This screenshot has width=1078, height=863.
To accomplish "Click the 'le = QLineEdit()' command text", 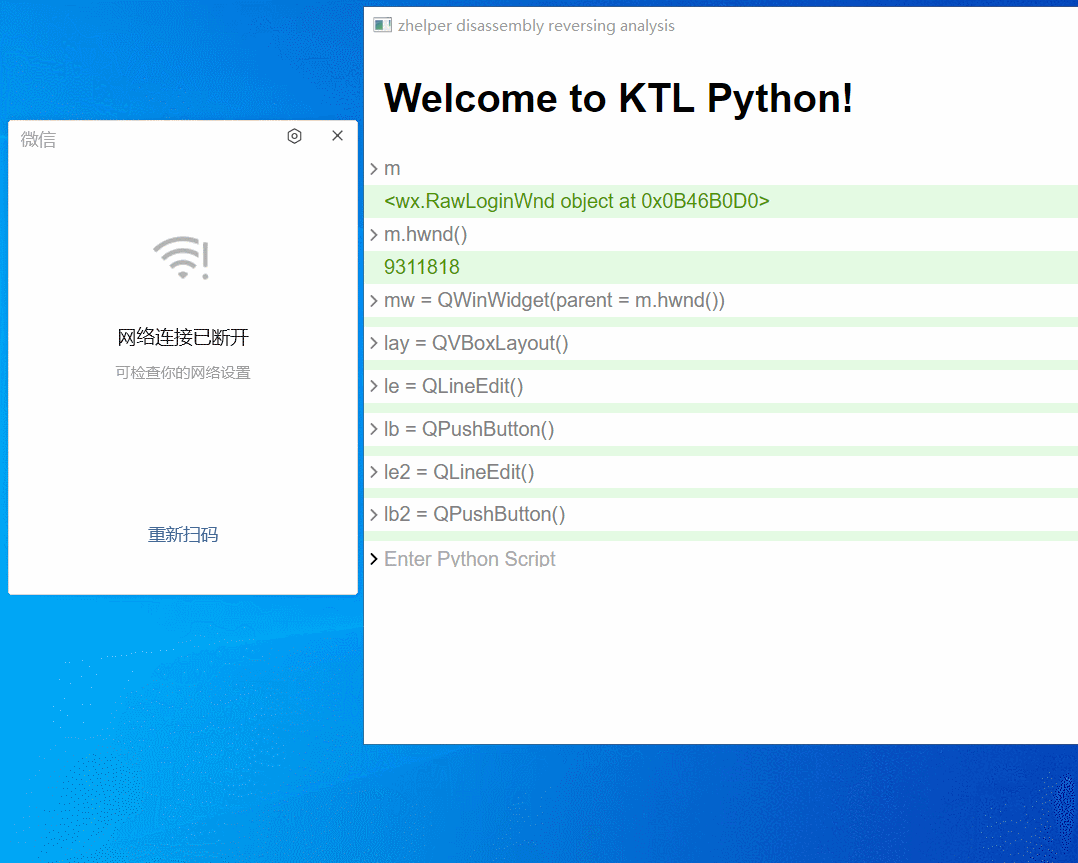I will (453, 386).
